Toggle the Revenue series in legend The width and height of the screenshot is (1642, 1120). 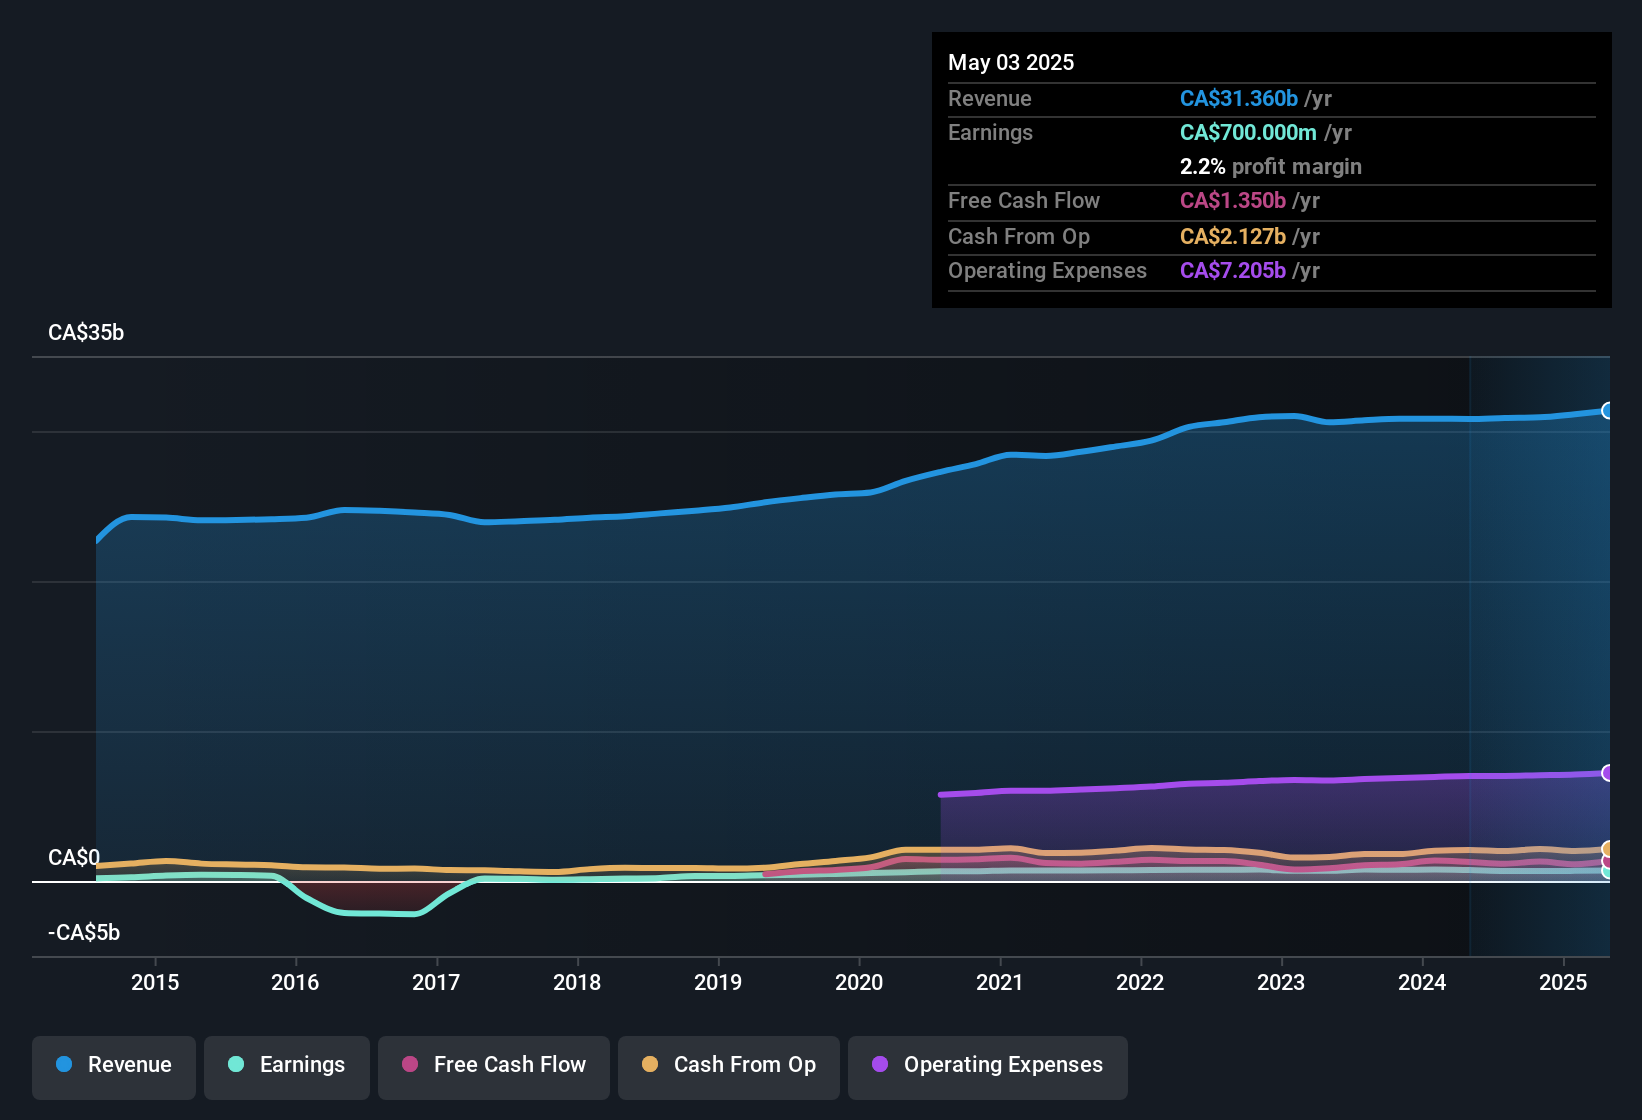114,1066
